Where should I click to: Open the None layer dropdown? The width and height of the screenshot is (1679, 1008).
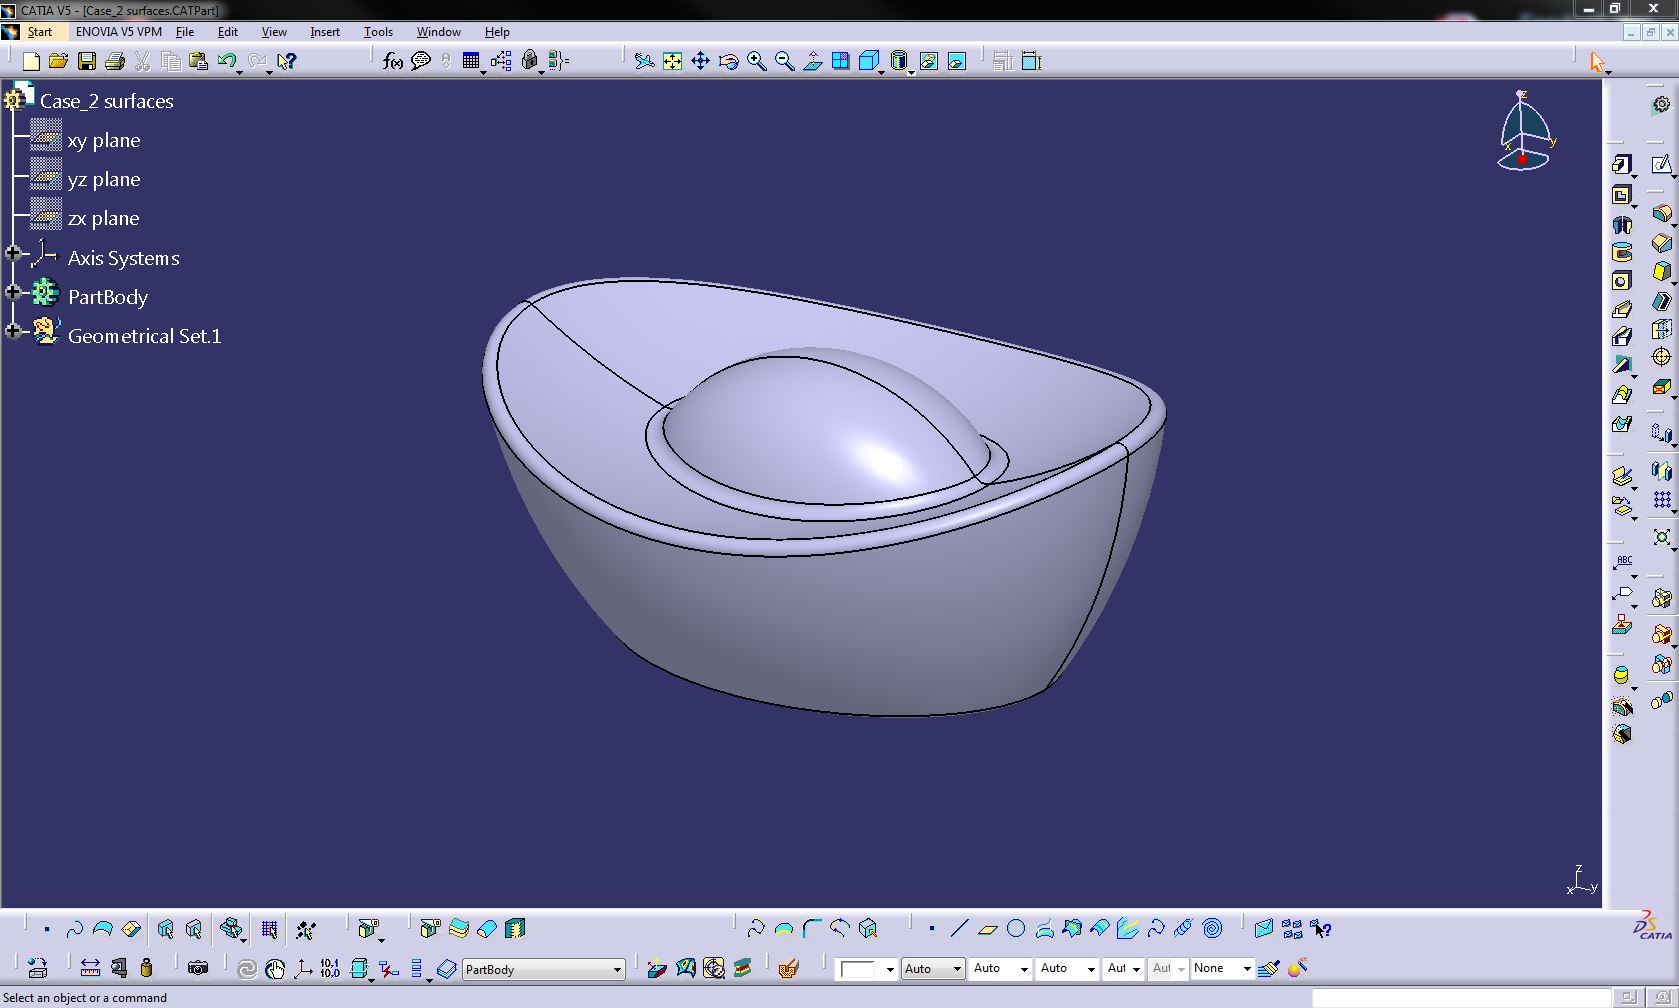[1246, 969]
